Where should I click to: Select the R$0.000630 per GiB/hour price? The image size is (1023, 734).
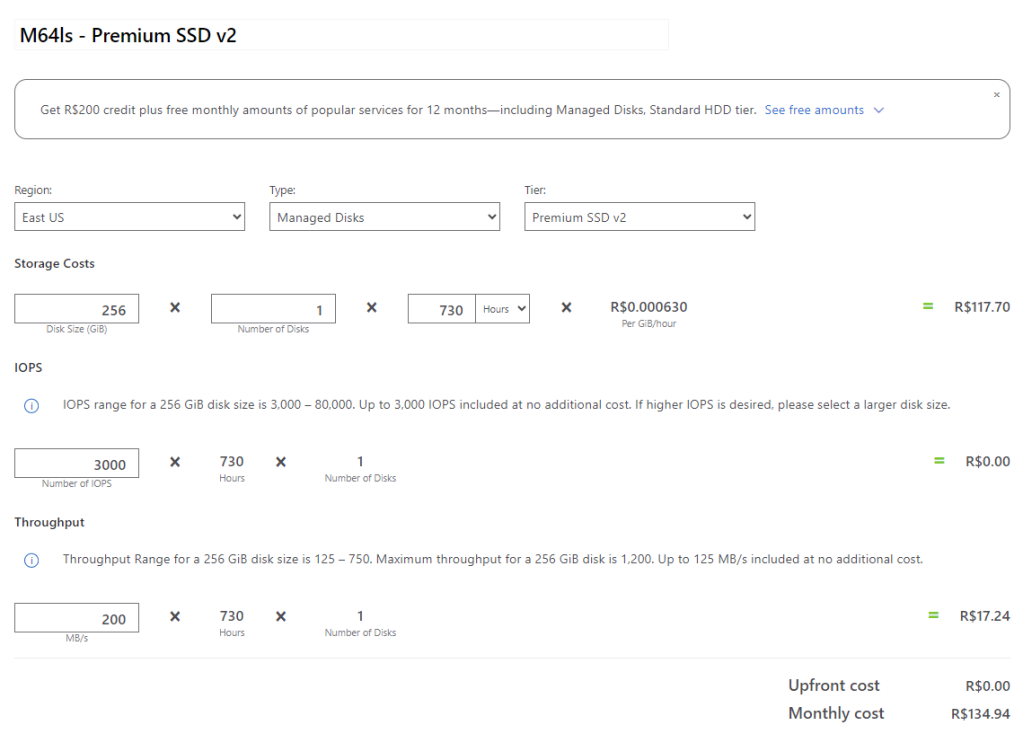[x=649, y=307]
